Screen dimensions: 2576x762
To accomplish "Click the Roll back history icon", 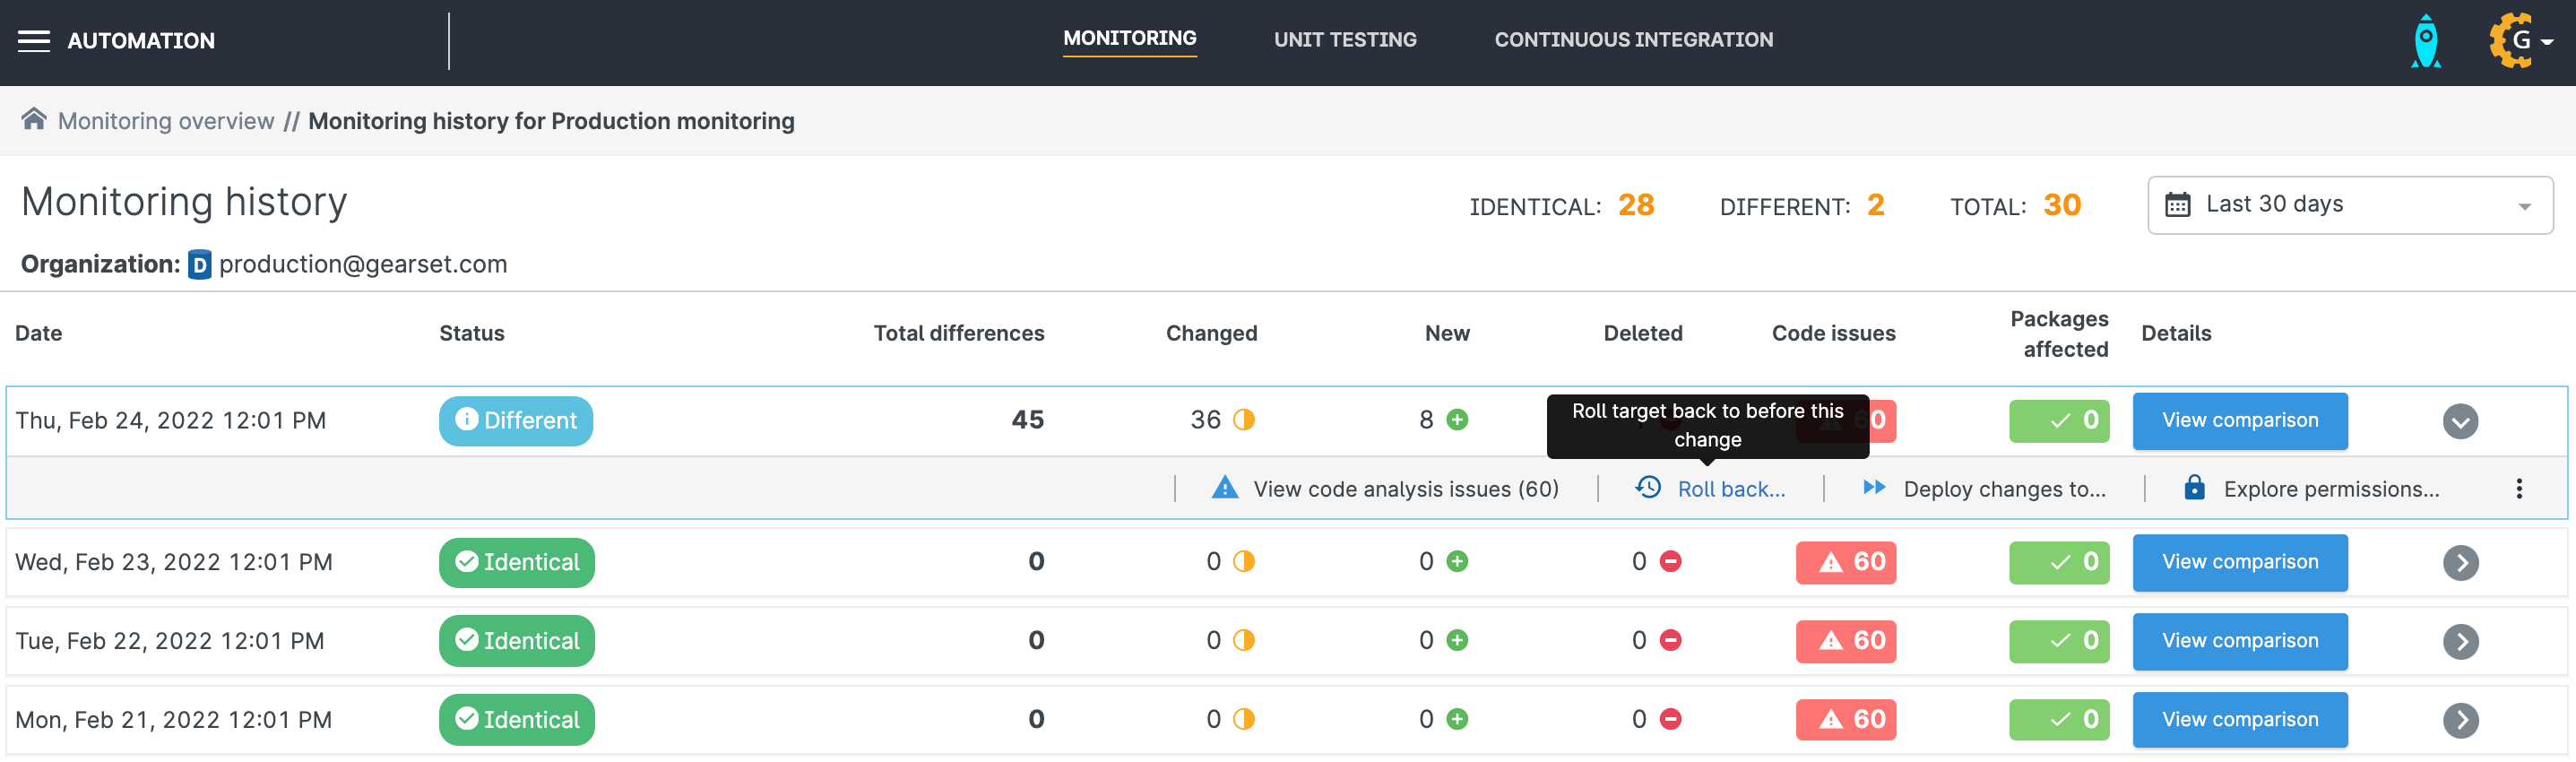I will pos(1648,488).
